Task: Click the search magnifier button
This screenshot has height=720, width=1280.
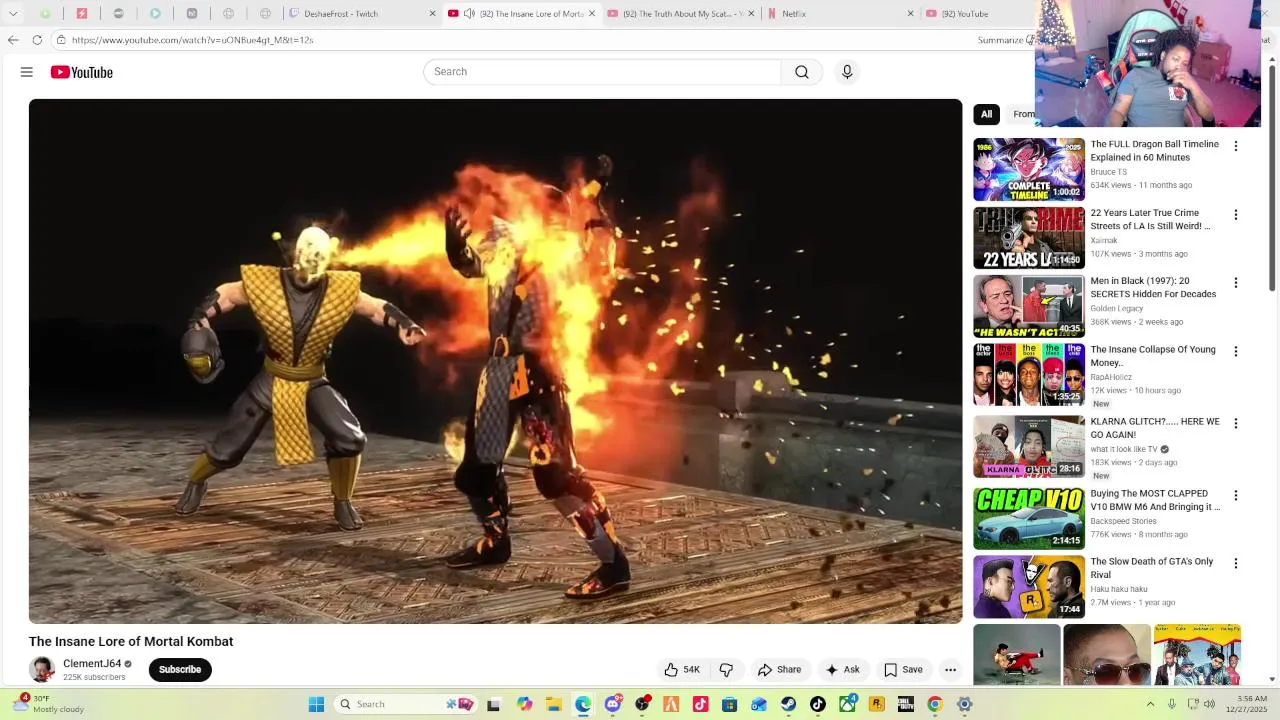Action: click(802, 72)
